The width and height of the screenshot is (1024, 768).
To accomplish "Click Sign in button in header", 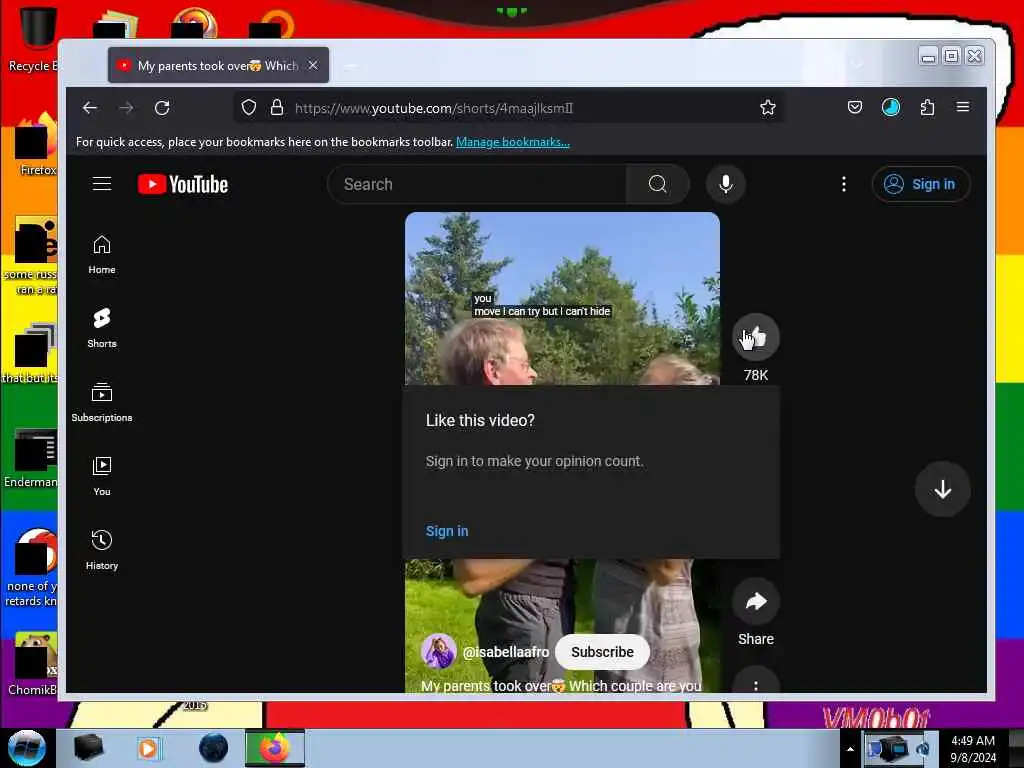I will [x=921, y=184].
